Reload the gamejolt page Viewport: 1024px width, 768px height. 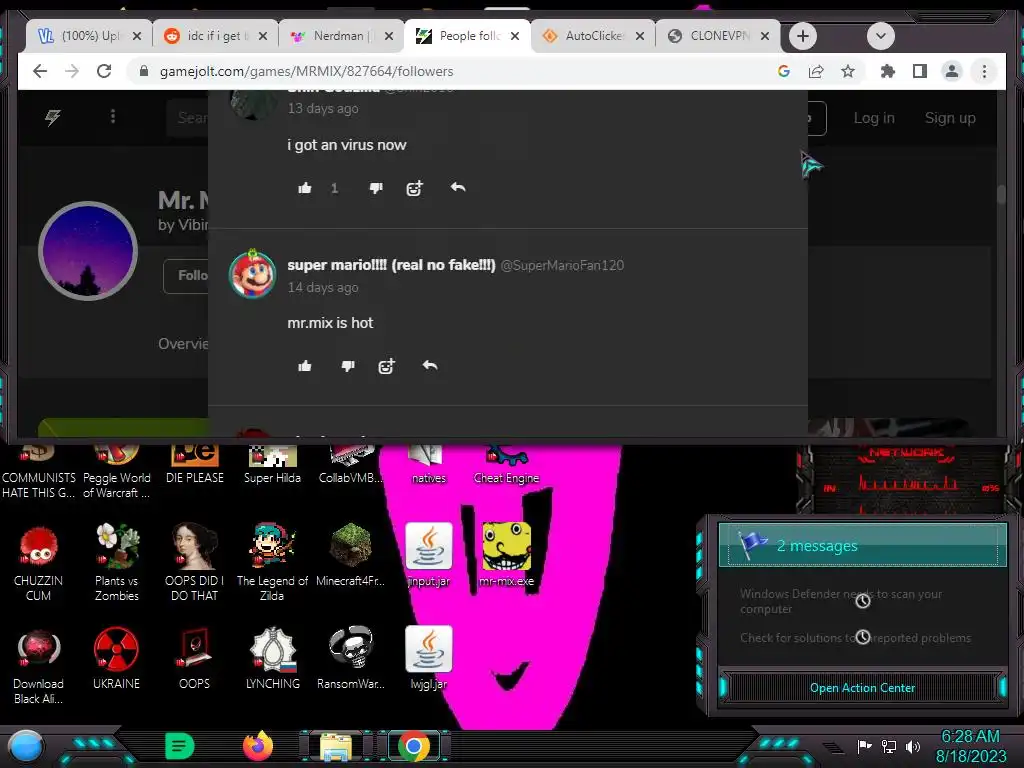(x=104, y=71)
